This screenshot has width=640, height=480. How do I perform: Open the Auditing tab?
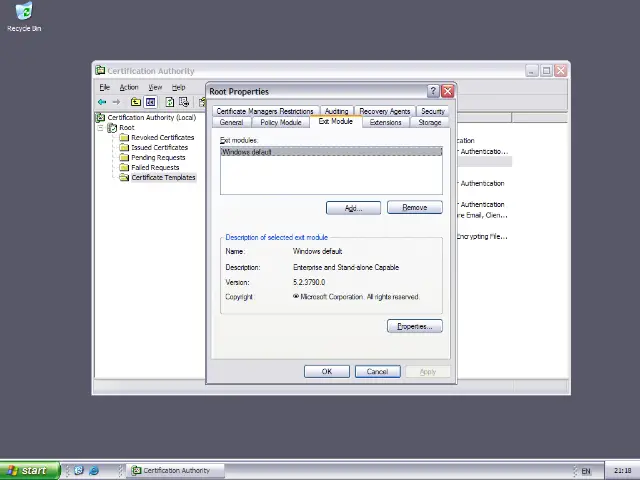point(336,111)
